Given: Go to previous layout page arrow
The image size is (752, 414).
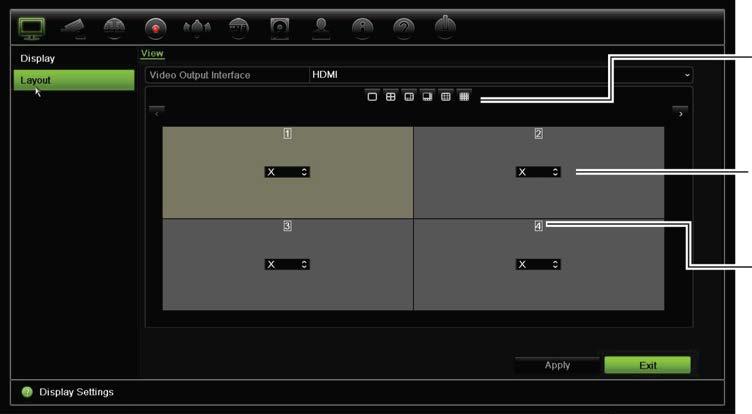Looking at the screenshot, I should point(157,114).
